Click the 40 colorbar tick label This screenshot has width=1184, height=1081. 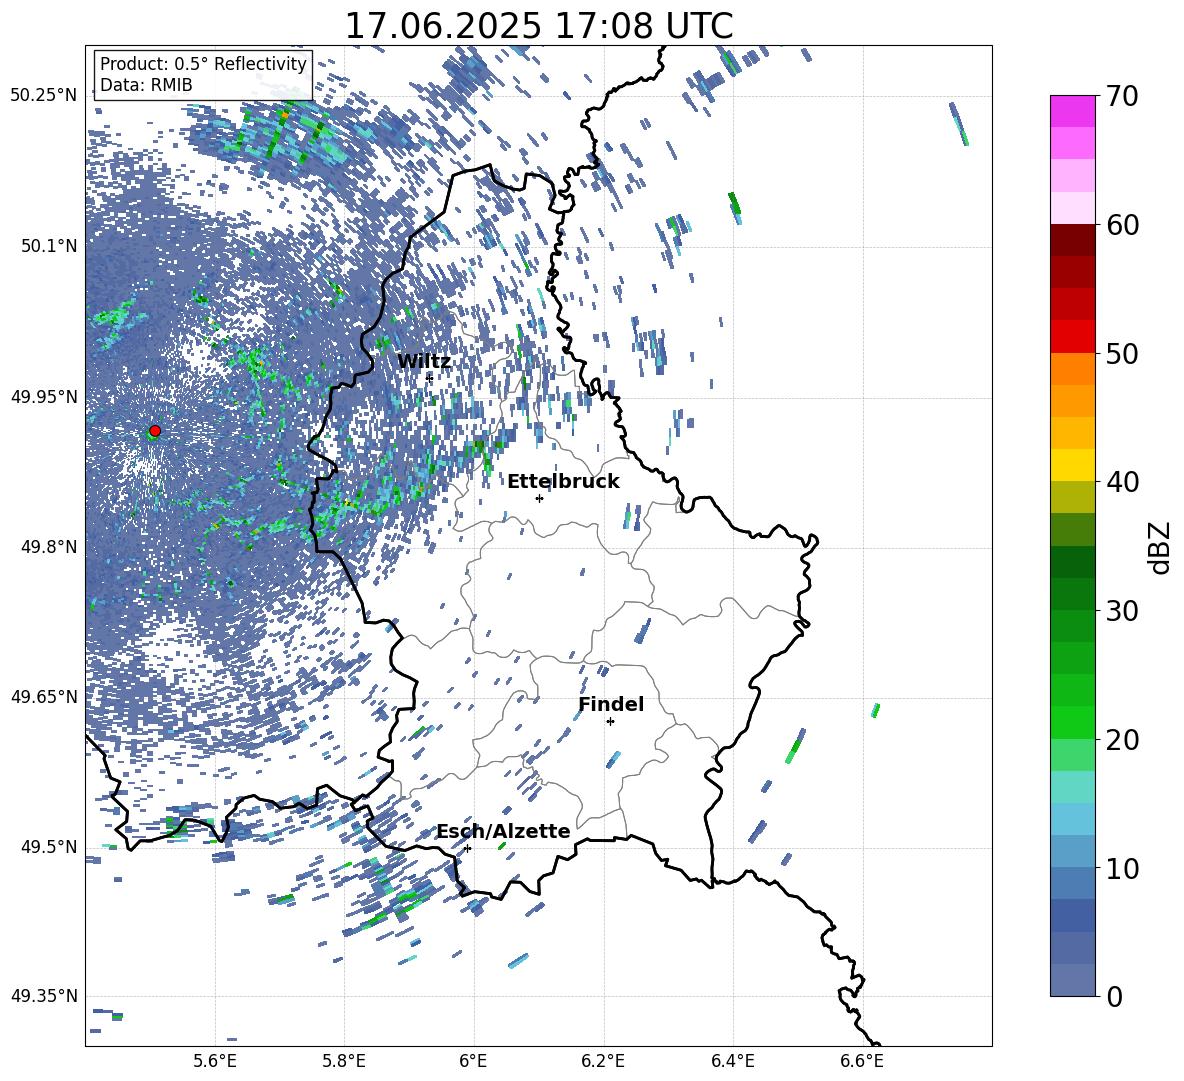pos(1121,482)
